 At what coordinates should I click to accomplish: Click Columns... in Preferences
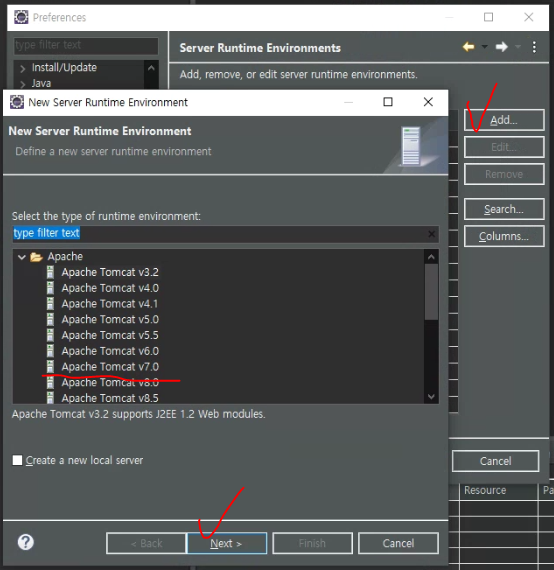coord(504,236)
